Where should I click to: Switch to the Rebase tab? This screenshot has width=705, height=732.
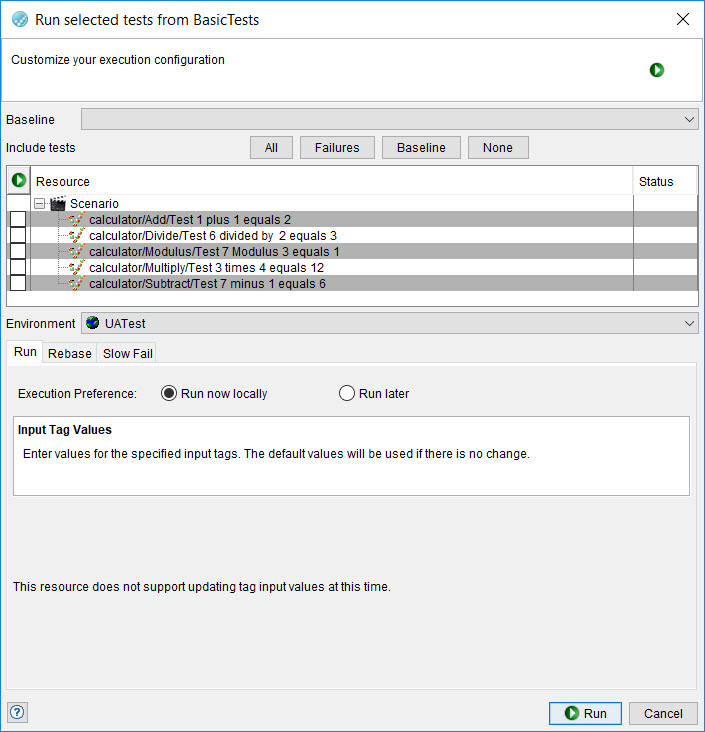[70, 353]
